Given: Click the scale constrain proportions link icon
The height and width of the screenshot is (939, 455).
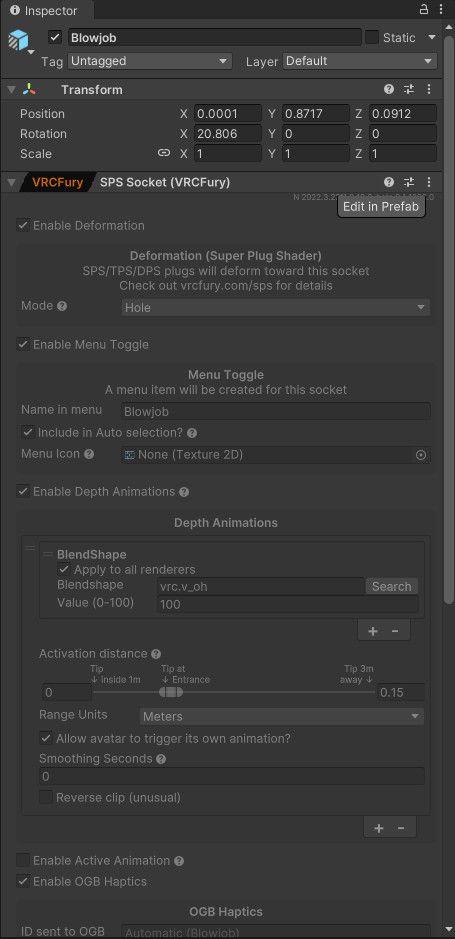Looking at the screenshot, I should (x=164, y=153).
